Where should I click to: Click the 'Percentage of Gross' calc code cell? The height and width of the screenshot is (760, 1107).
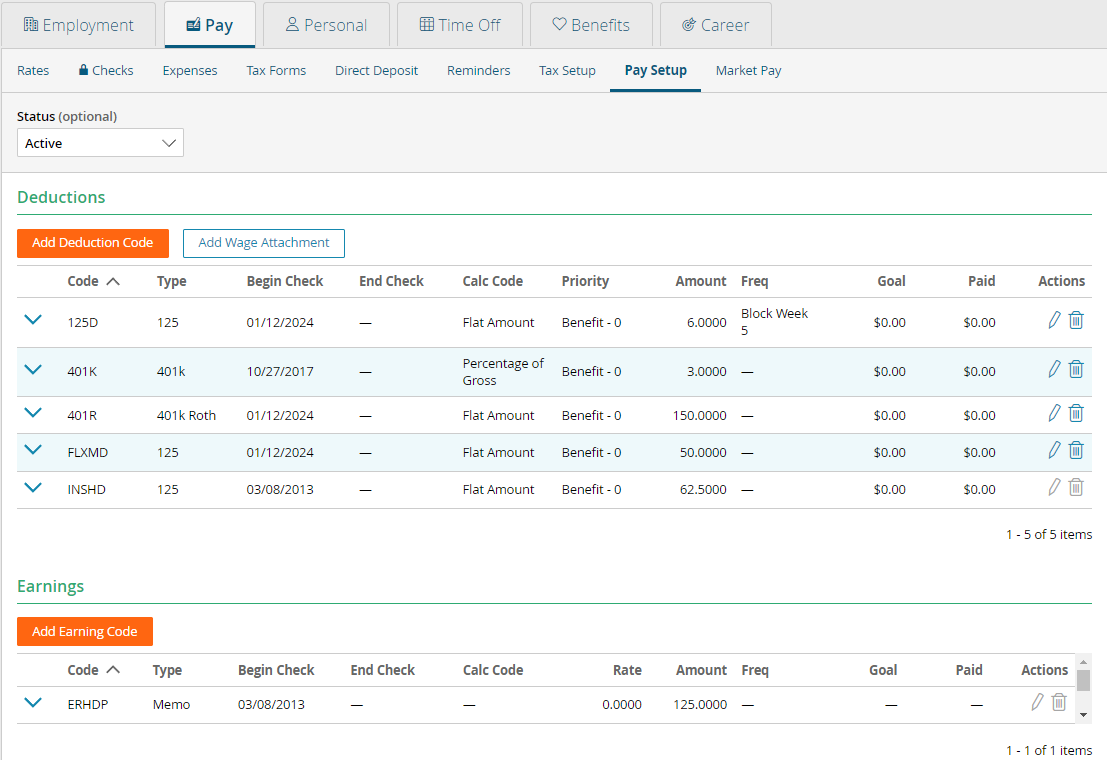click(x=503, y=372)
